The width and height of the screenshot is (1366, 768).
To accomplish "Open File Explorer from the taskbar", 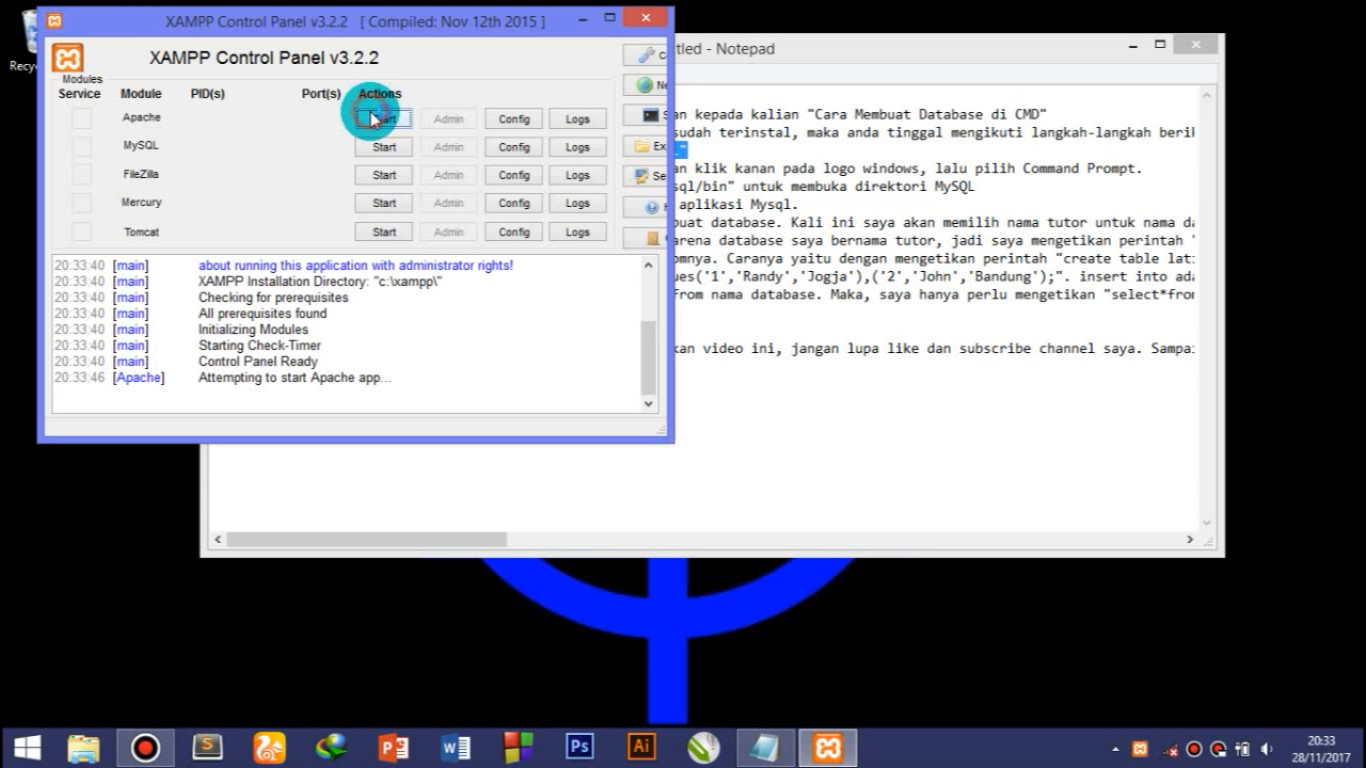I will click(x=84, y=747).
